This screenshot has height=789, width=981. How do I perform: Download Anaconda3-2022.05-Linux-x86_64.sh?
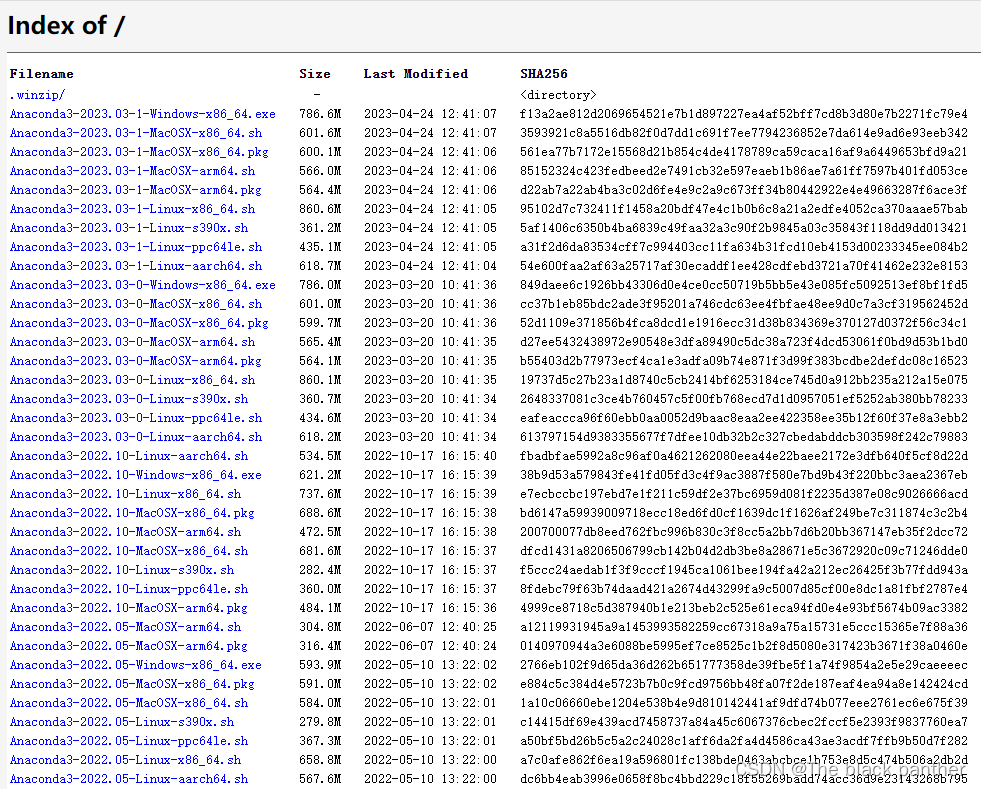(125, 760)
